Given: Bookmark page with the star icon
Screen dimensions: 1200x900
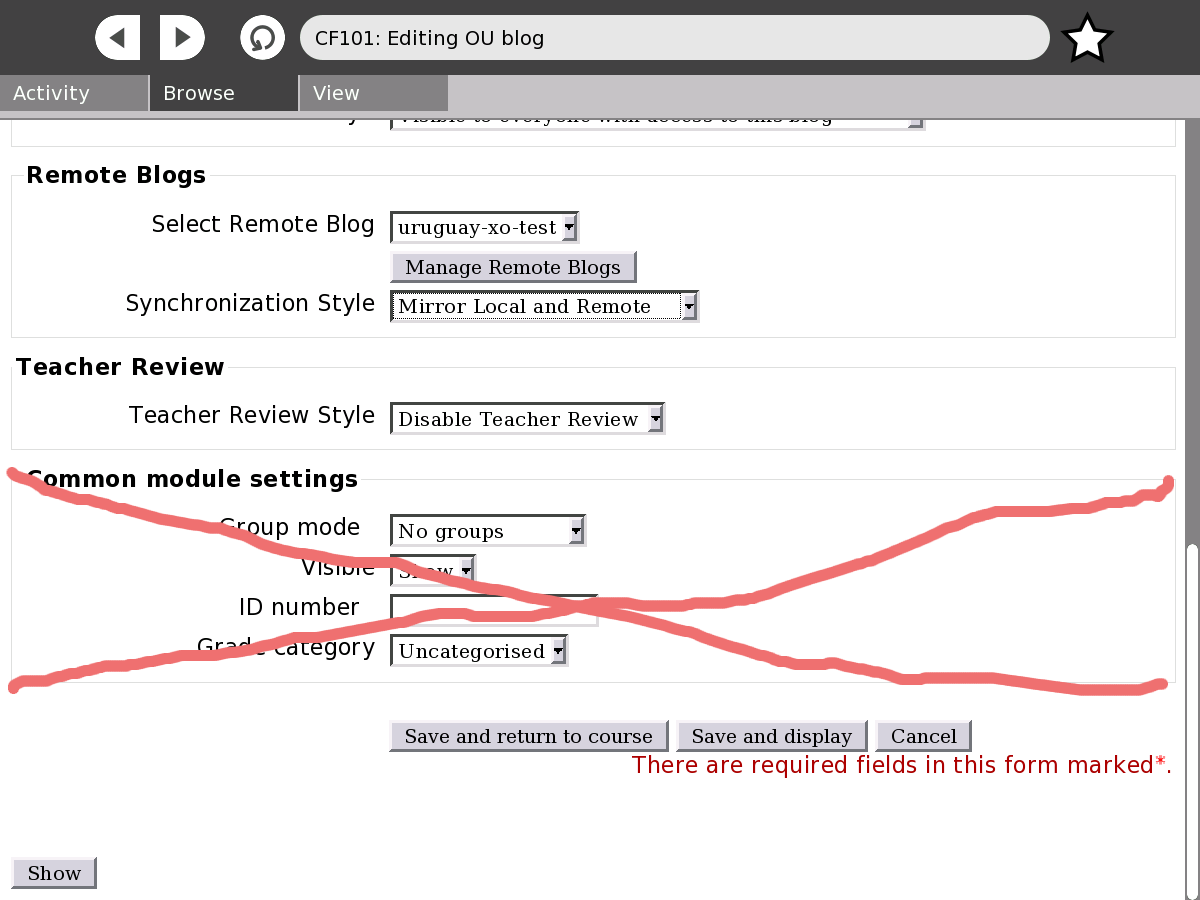Looking at the screenshot, I should pyautogui.click(x=1087, y=39).
